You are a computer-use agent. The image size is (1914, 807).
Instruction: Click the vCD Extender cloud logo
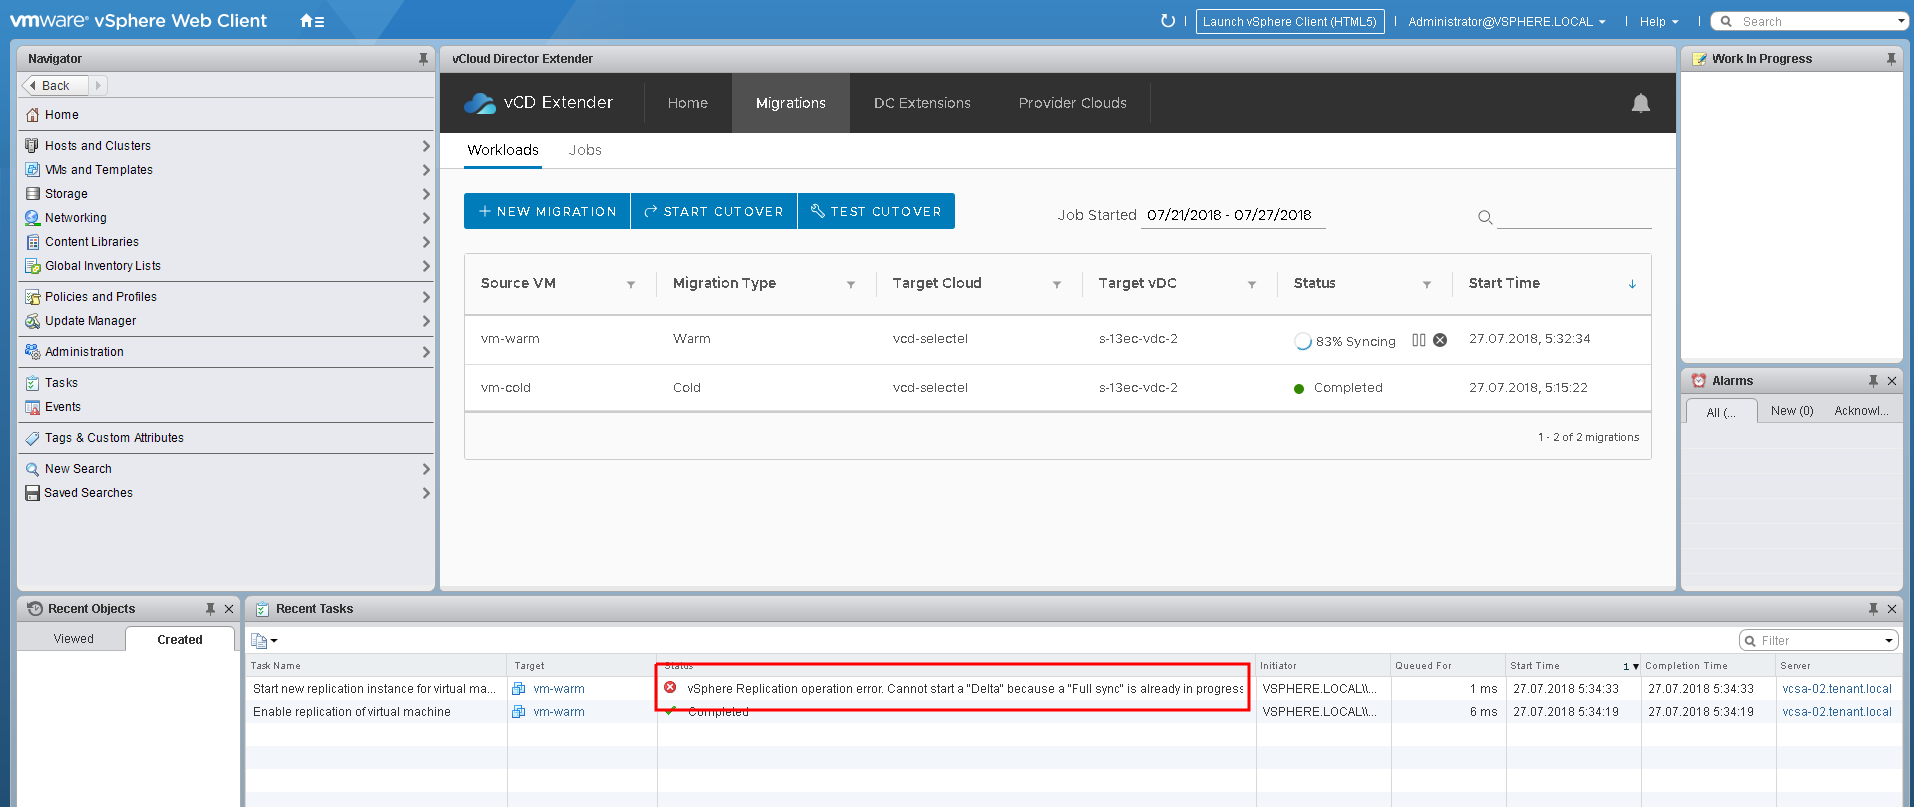(480, 103)
